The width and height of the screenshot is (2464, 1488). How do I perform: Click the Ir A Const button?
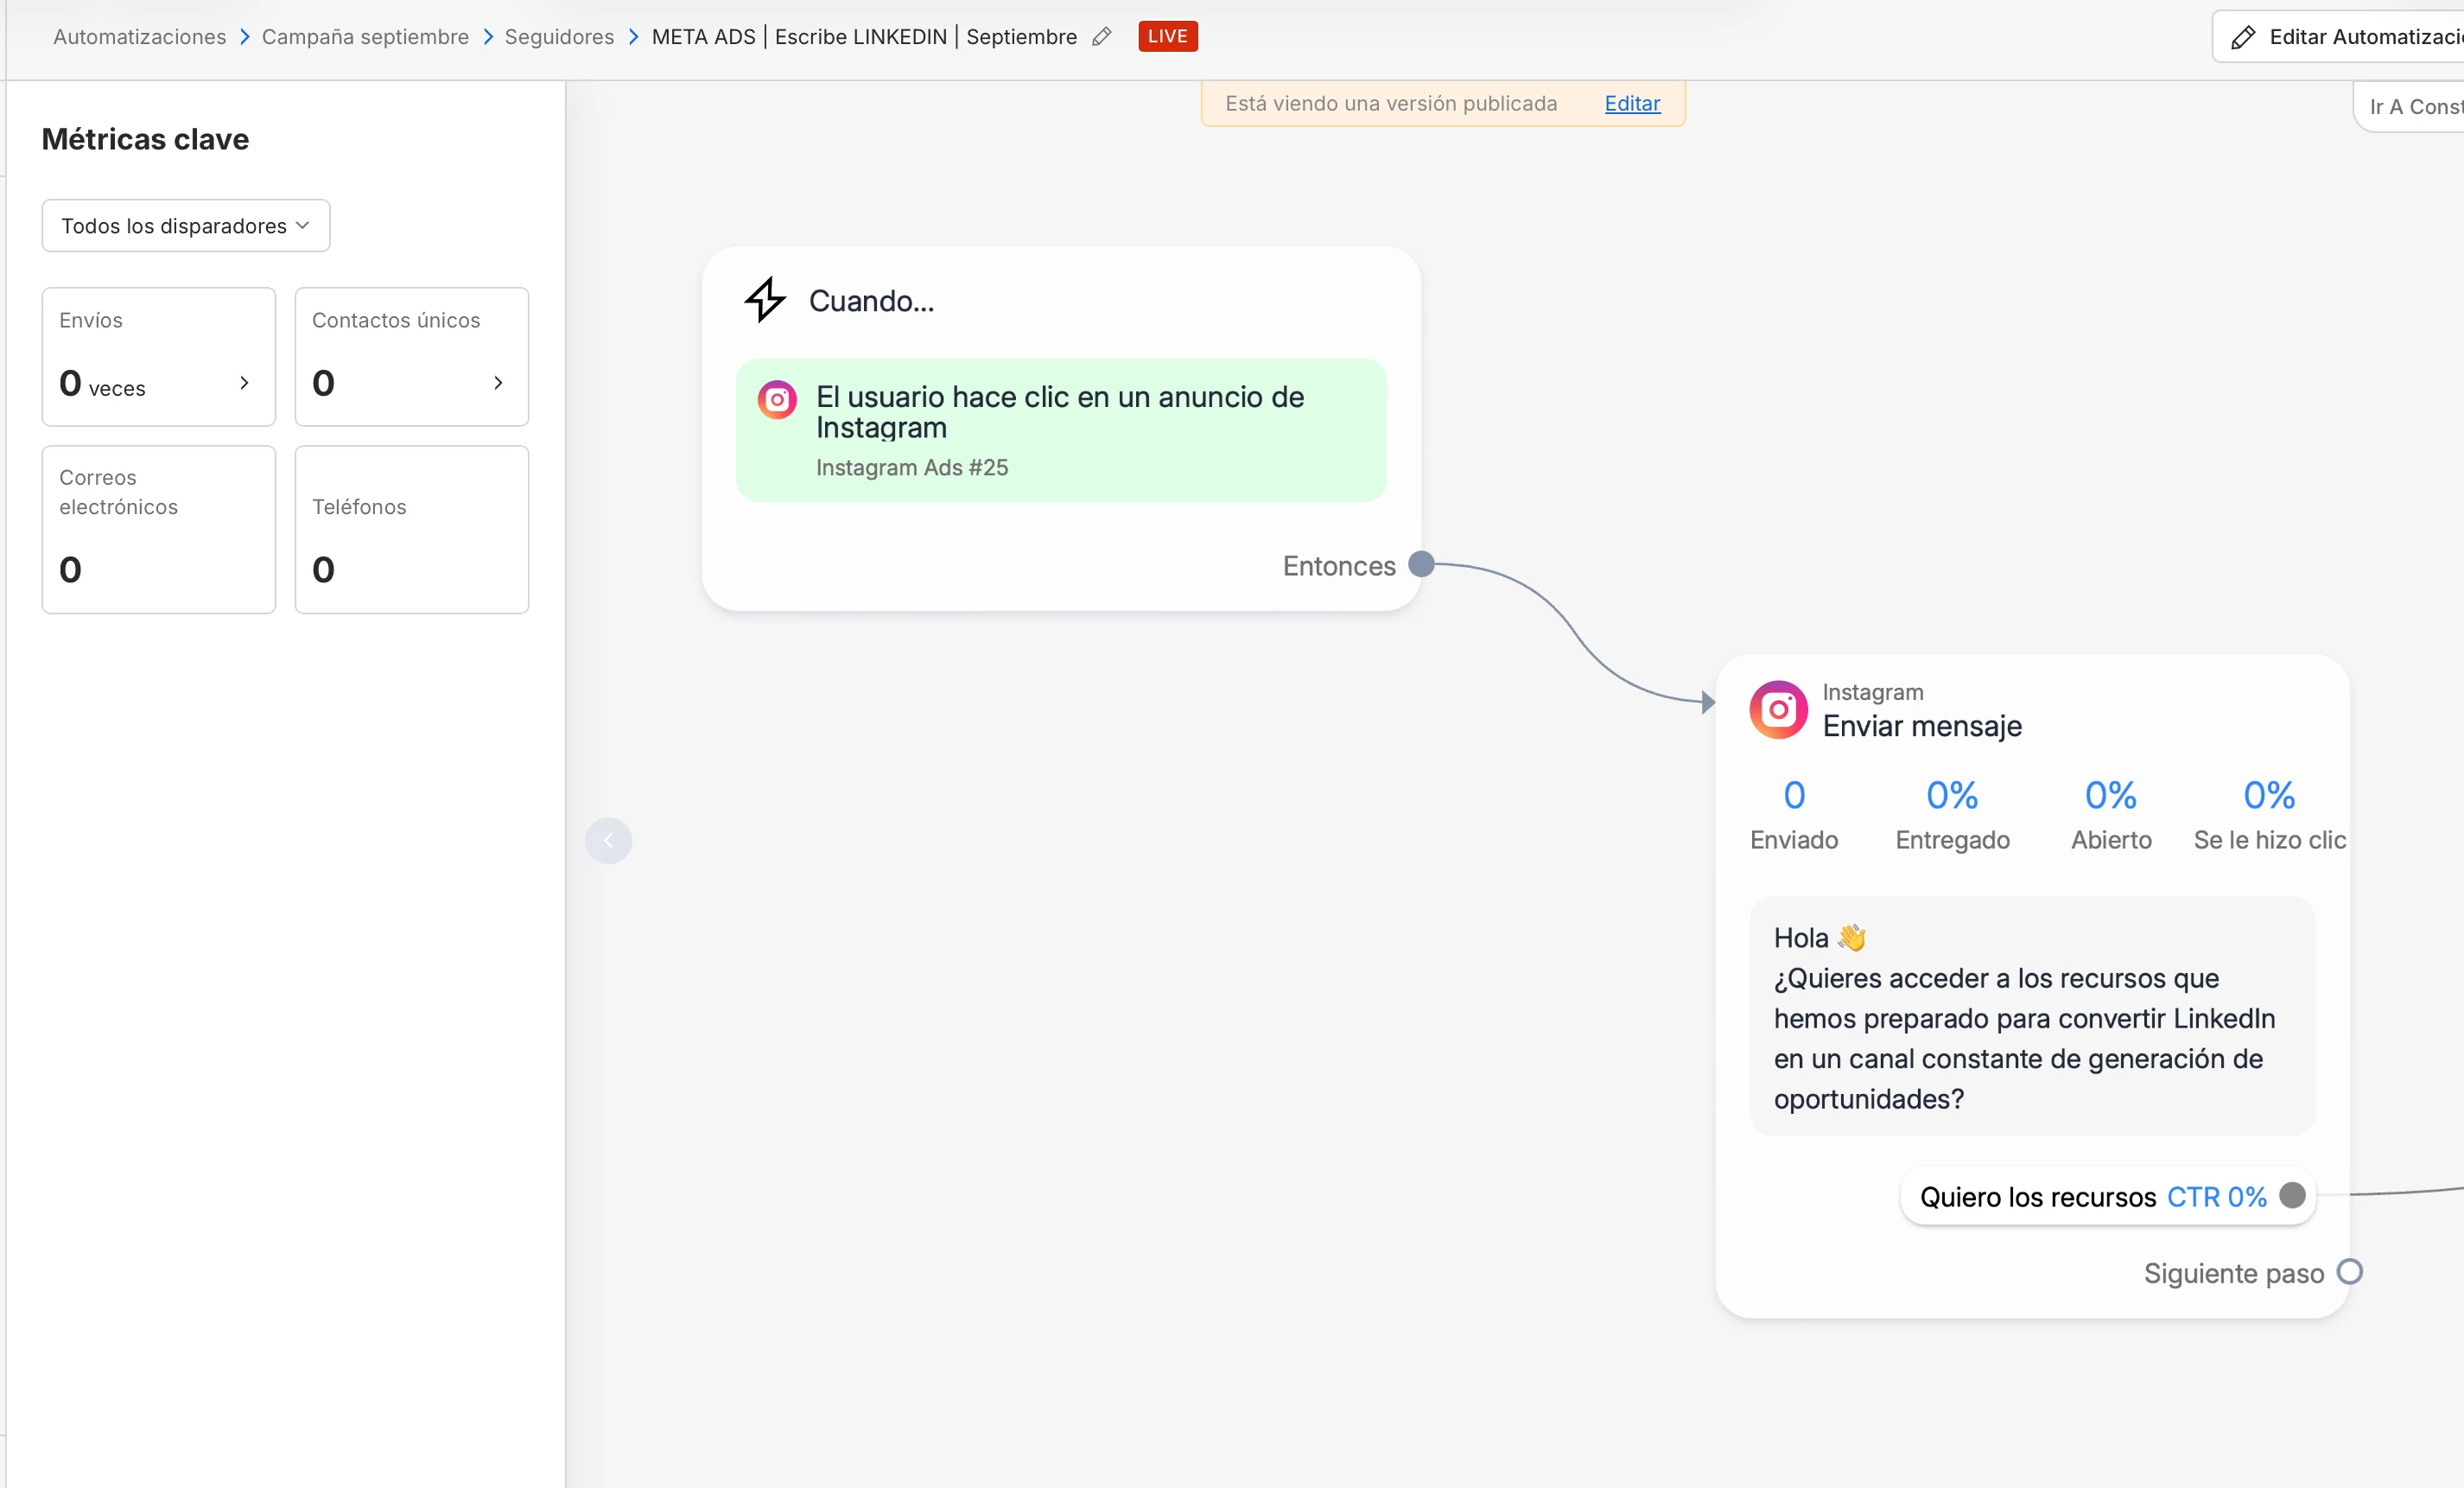pos(2409,107)
